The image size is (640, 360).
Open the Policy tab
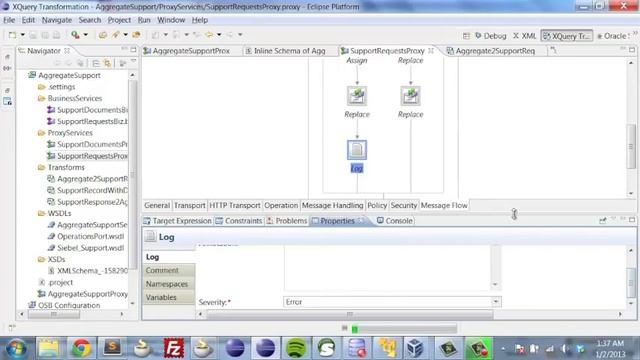tap(377, 205)
